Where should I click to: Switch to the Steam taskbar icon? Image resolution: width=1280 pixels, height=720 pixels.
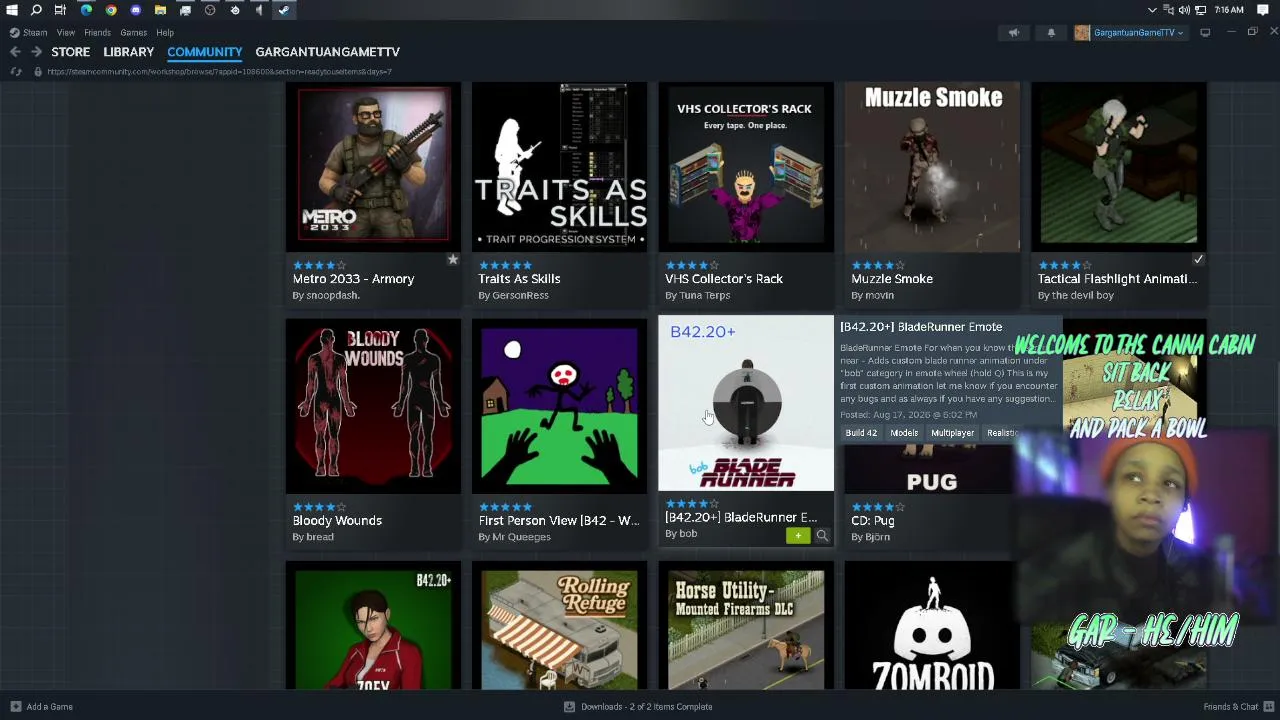coord(284,10)
